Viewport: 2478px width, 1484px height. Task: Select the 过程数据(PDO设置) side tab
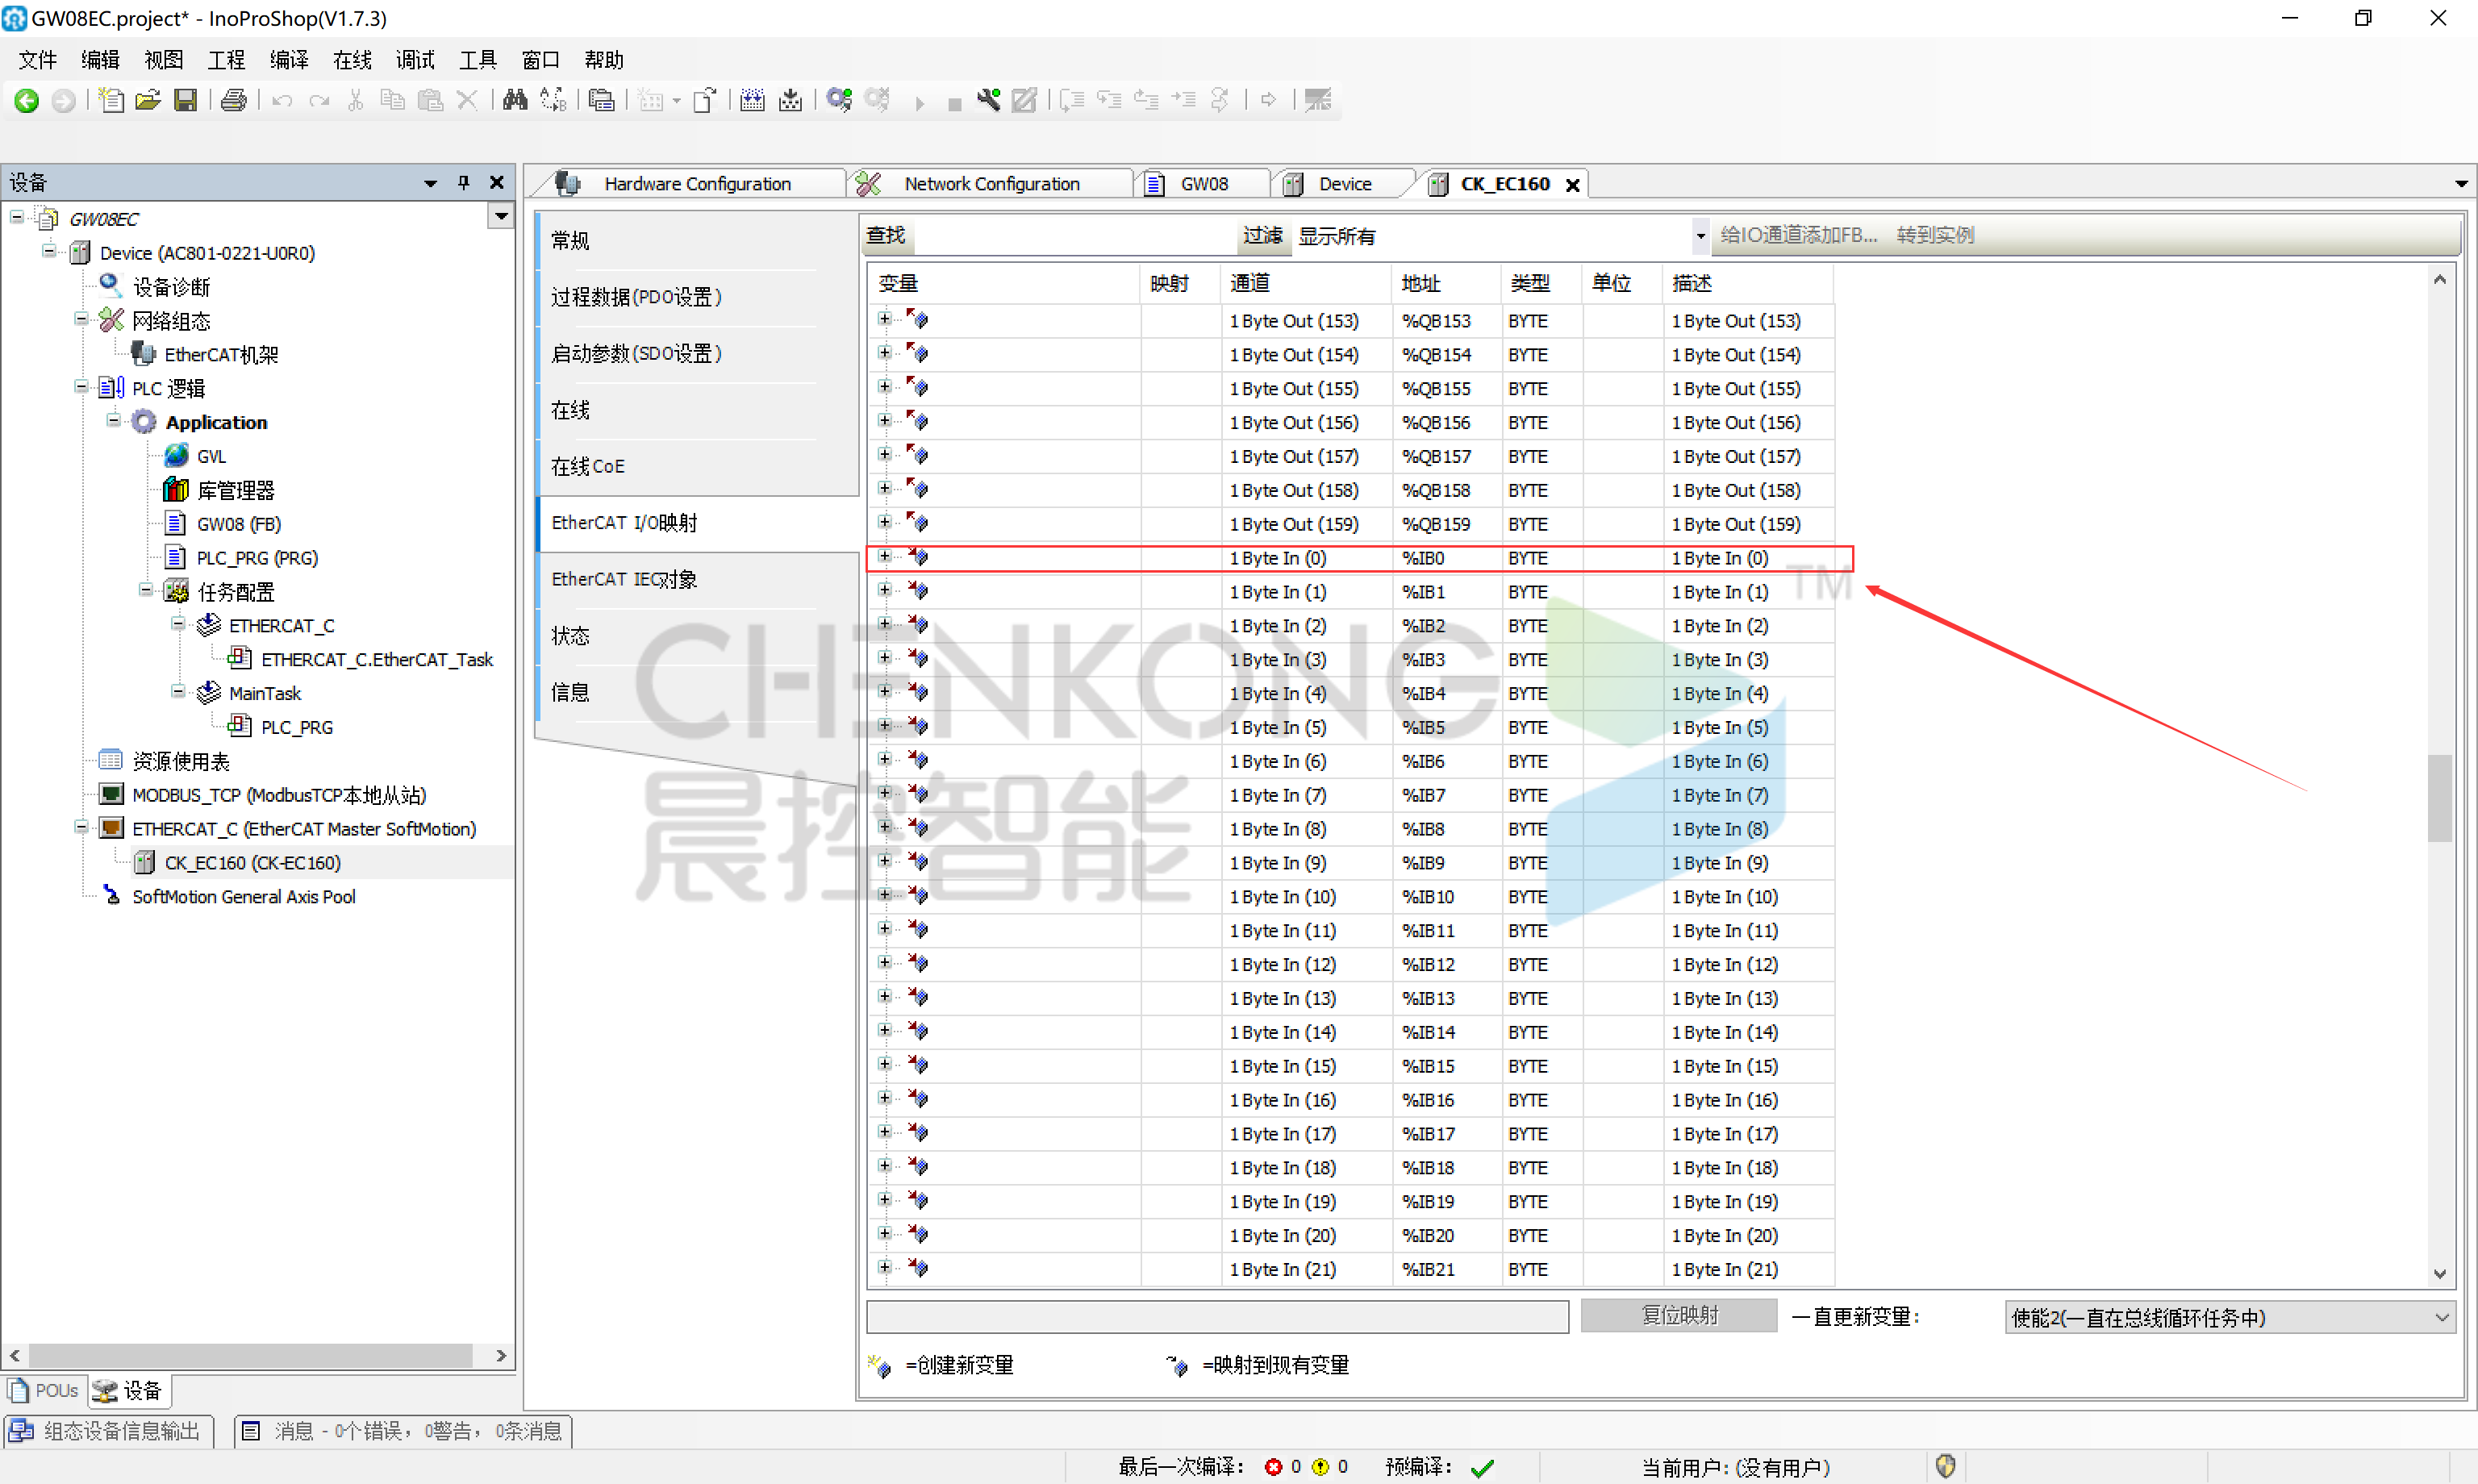[x=636, y=297]
